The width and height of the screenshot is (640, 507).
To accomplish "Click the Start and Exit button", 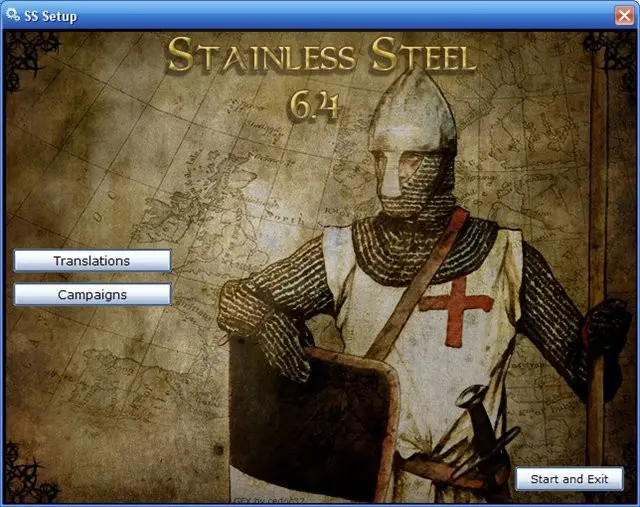I will tap(569, 479).
